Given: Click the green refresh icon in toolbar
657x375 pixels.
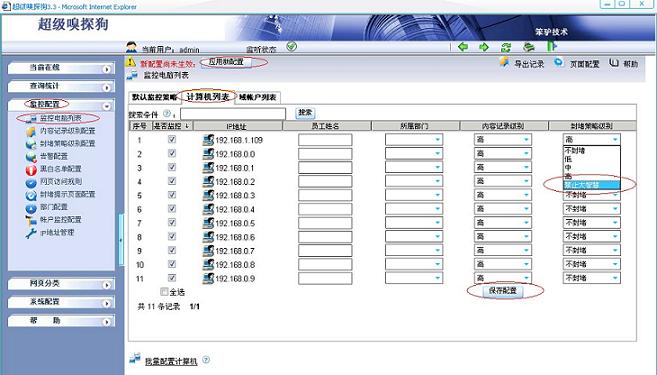Looking at the screenshot, I should coord(506,47).
